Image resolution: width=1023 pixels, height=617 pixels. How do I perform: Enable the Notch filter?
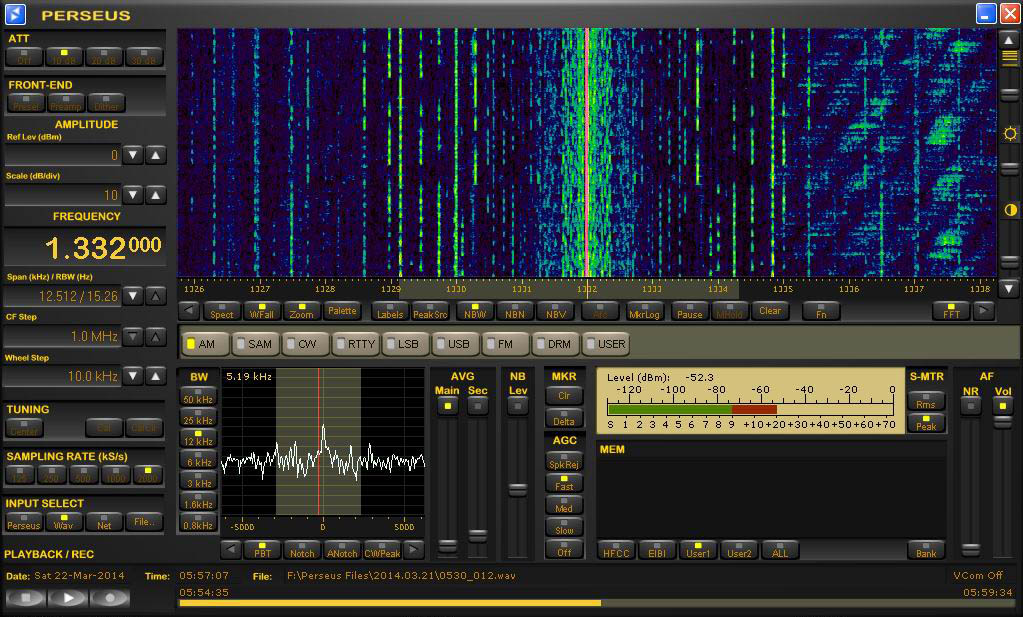coord(302,550)
